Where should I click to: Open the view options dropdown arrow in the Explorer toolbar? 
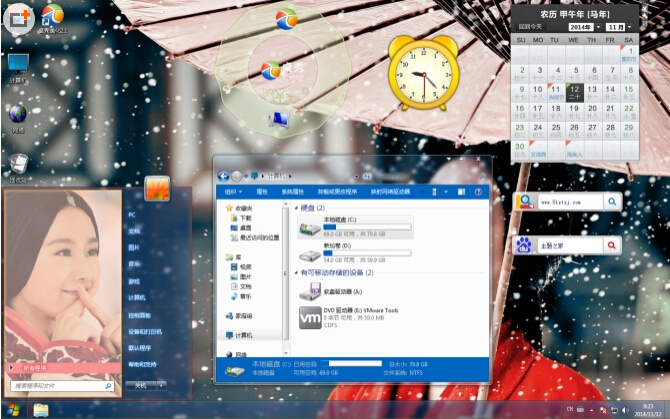pos(446,192)
